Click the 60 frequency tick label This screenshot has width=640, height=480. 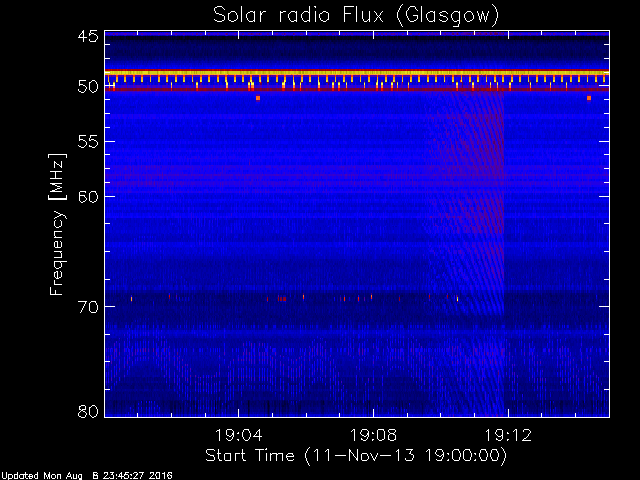88,197
